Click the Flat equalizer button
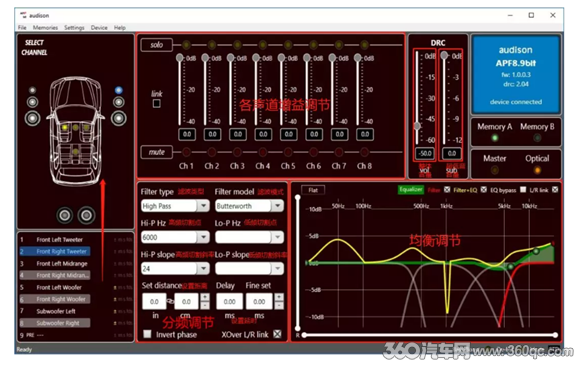580x371 pixels. click(313, 190)
